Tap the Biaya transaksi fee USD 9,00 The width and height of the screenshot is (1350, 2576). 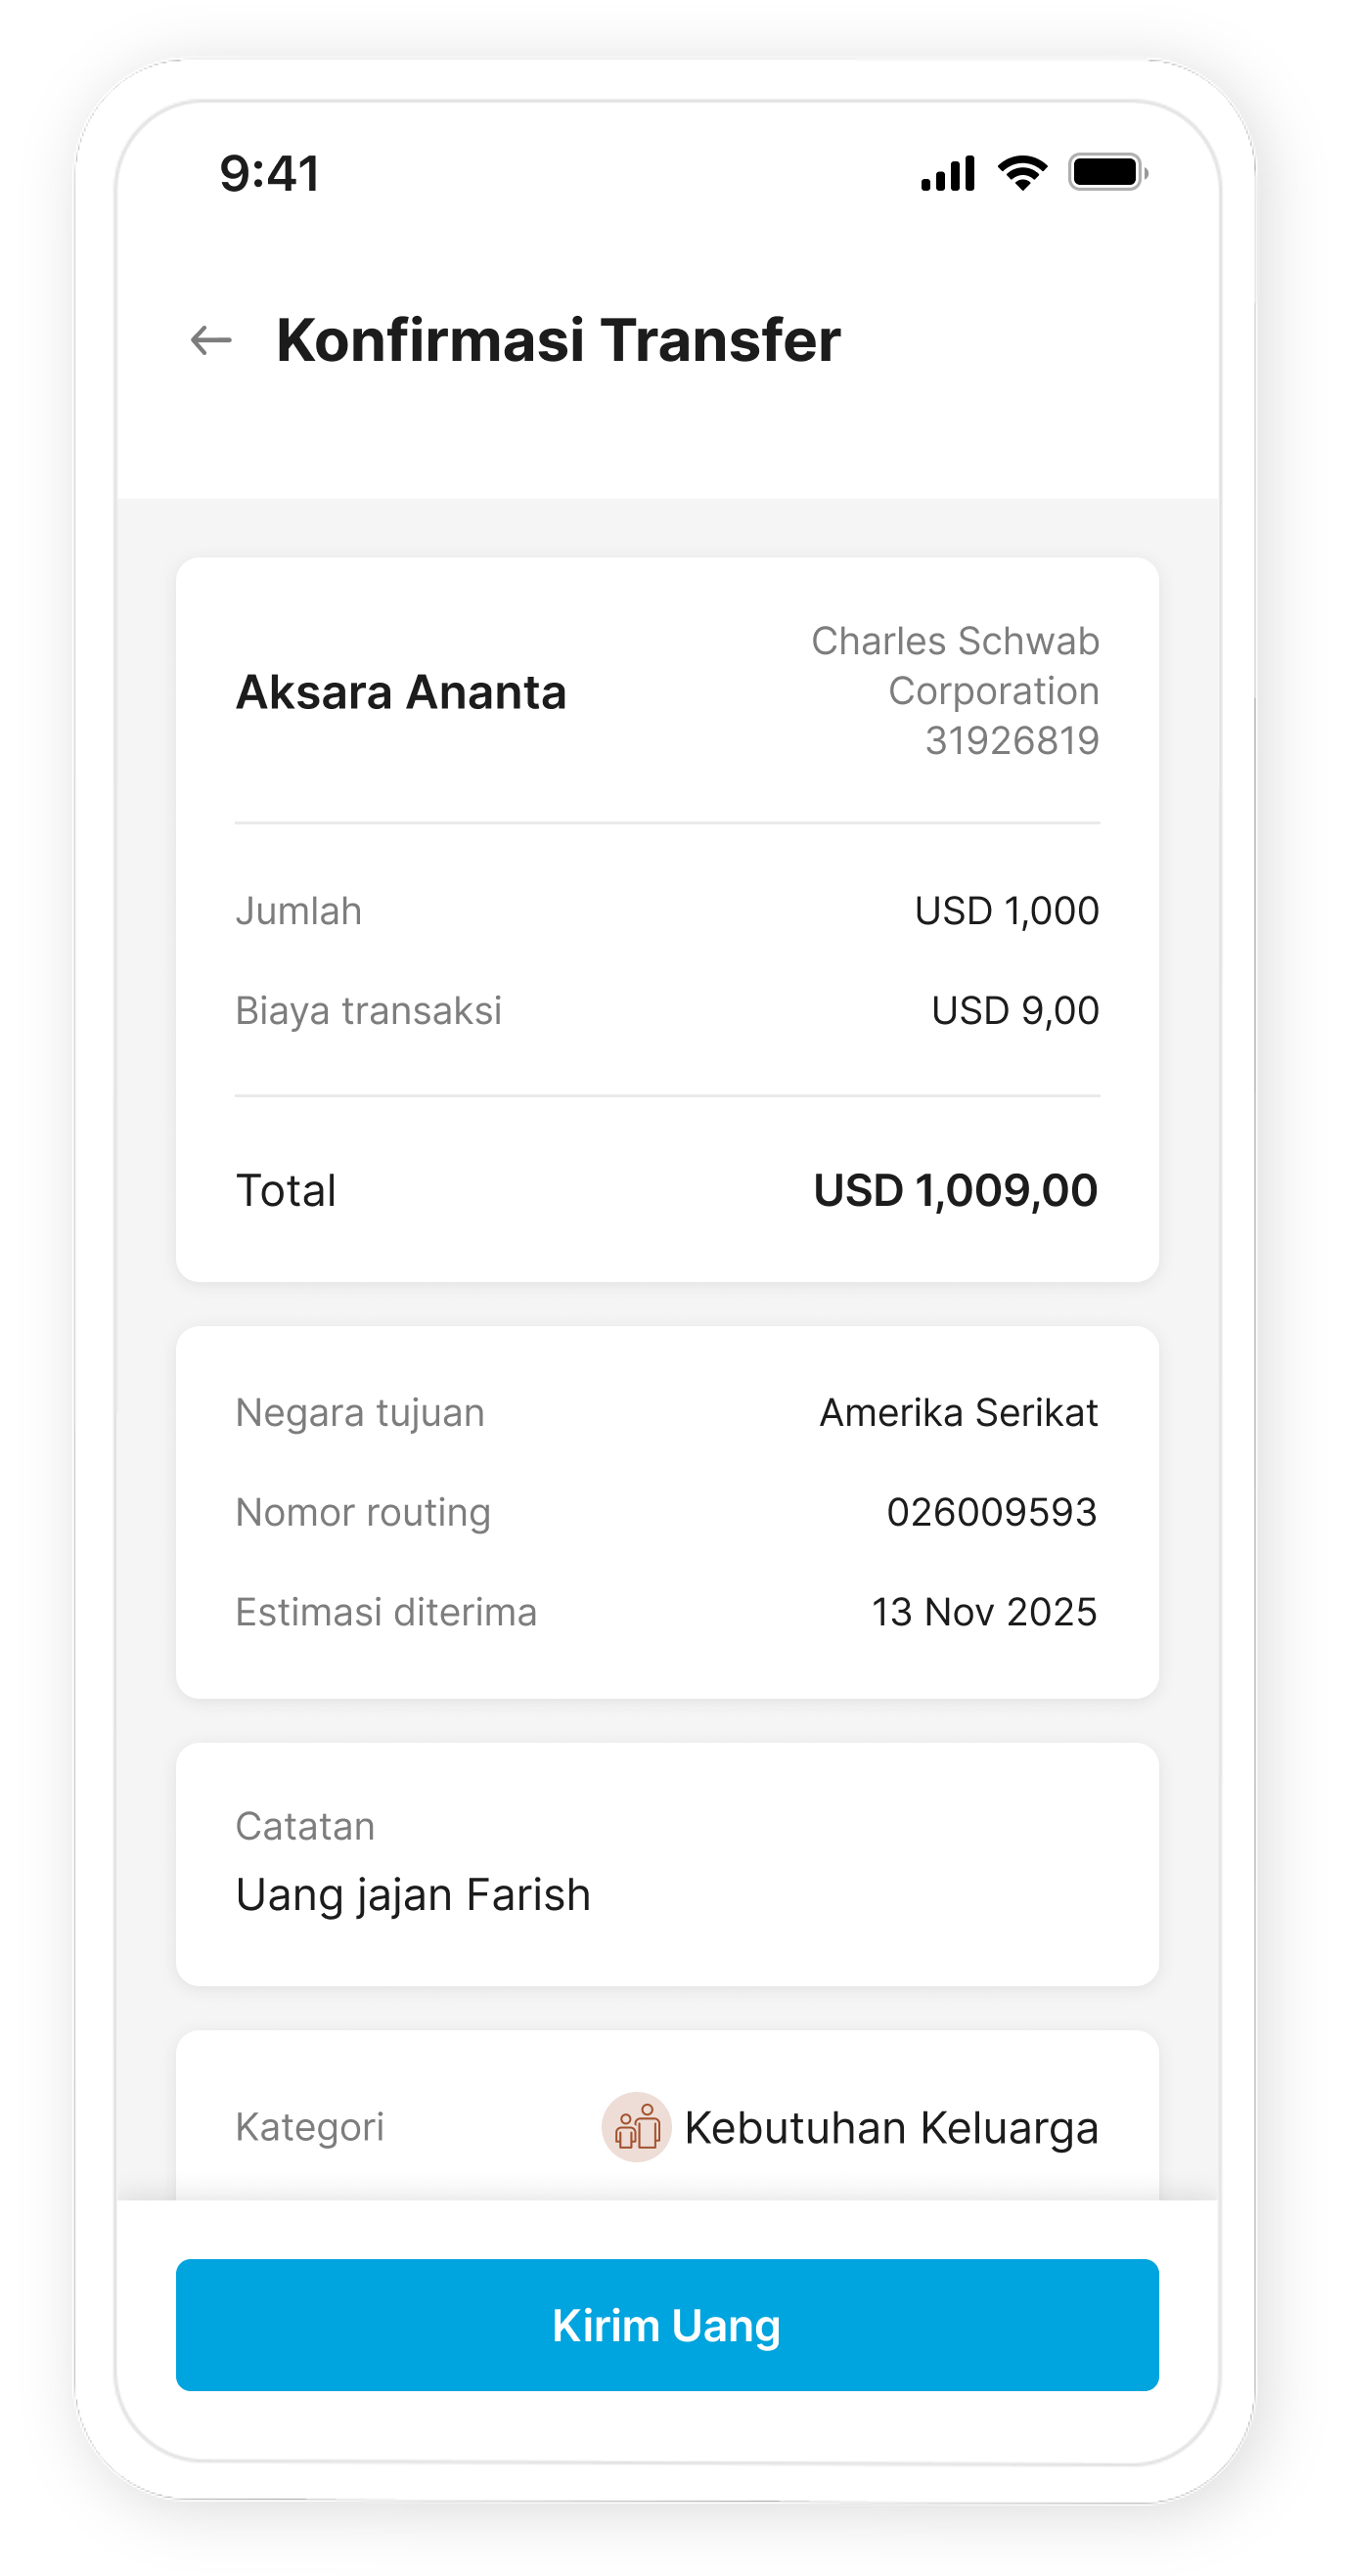1015,1011
